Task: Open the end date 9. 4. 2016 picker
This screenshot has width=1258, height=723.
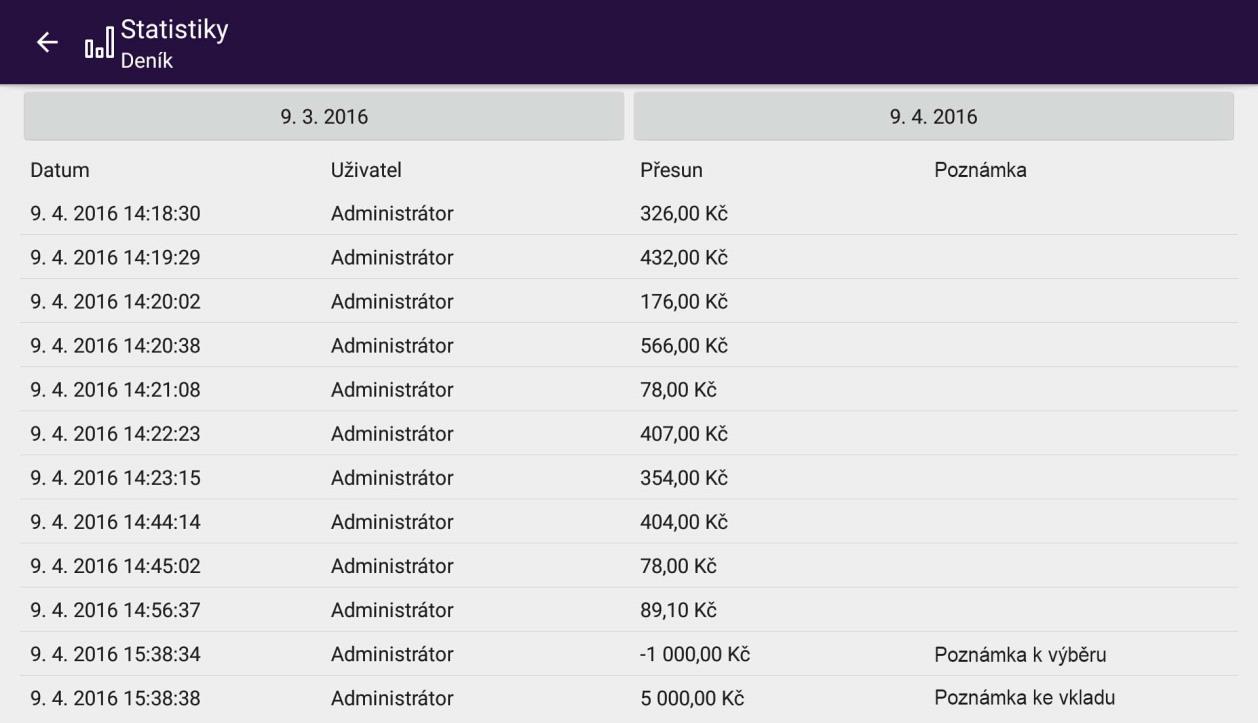Action: [x=933, y=117]
